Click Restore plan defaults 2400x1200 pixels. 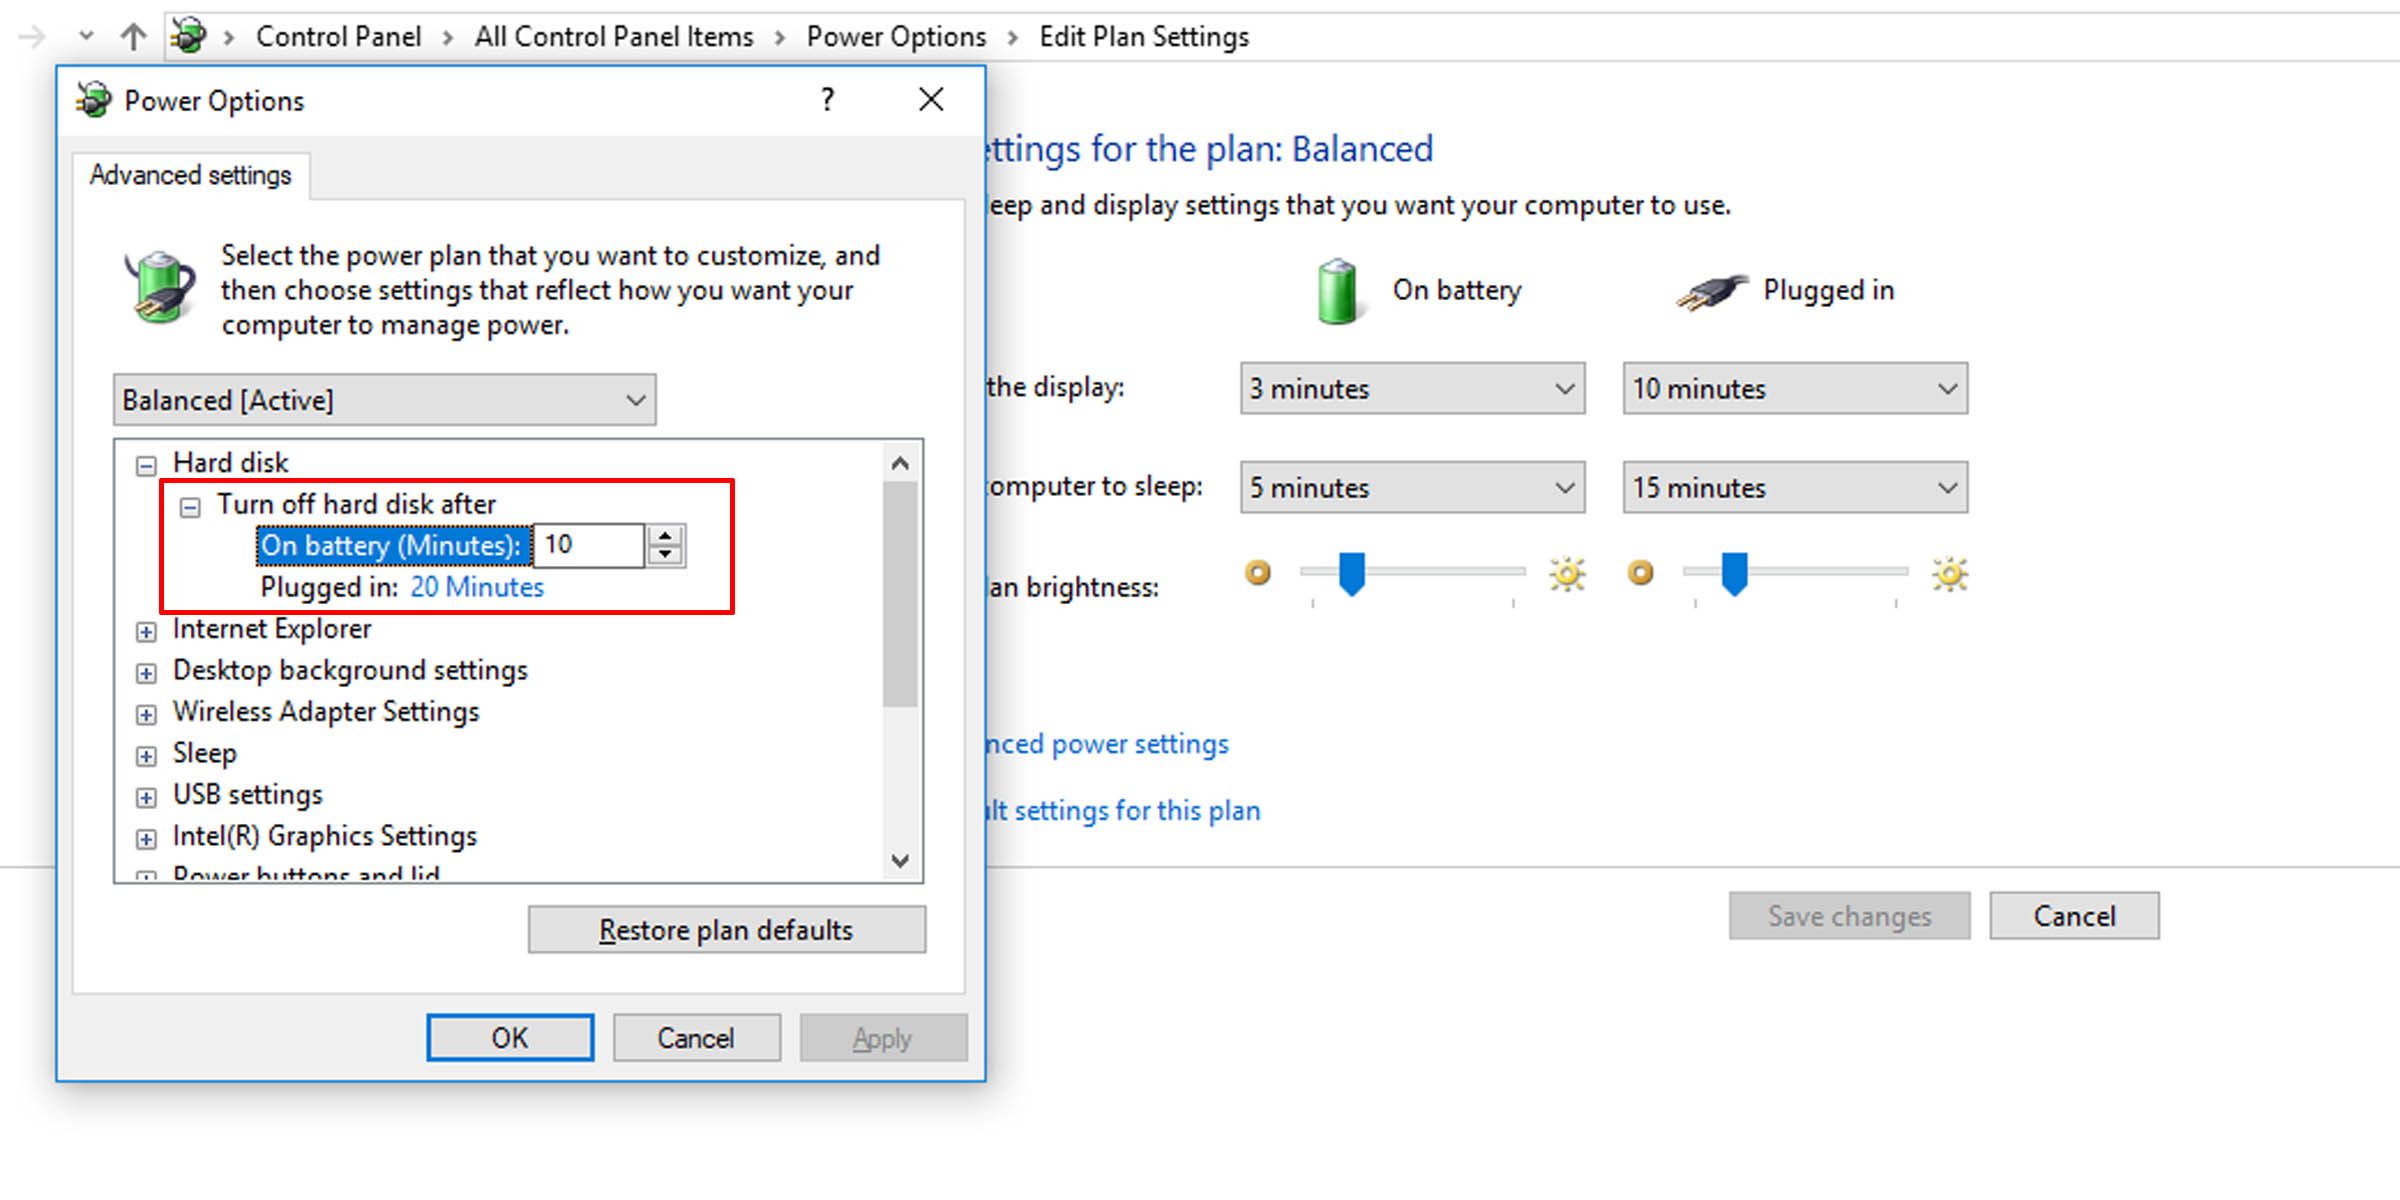point(726,929)
